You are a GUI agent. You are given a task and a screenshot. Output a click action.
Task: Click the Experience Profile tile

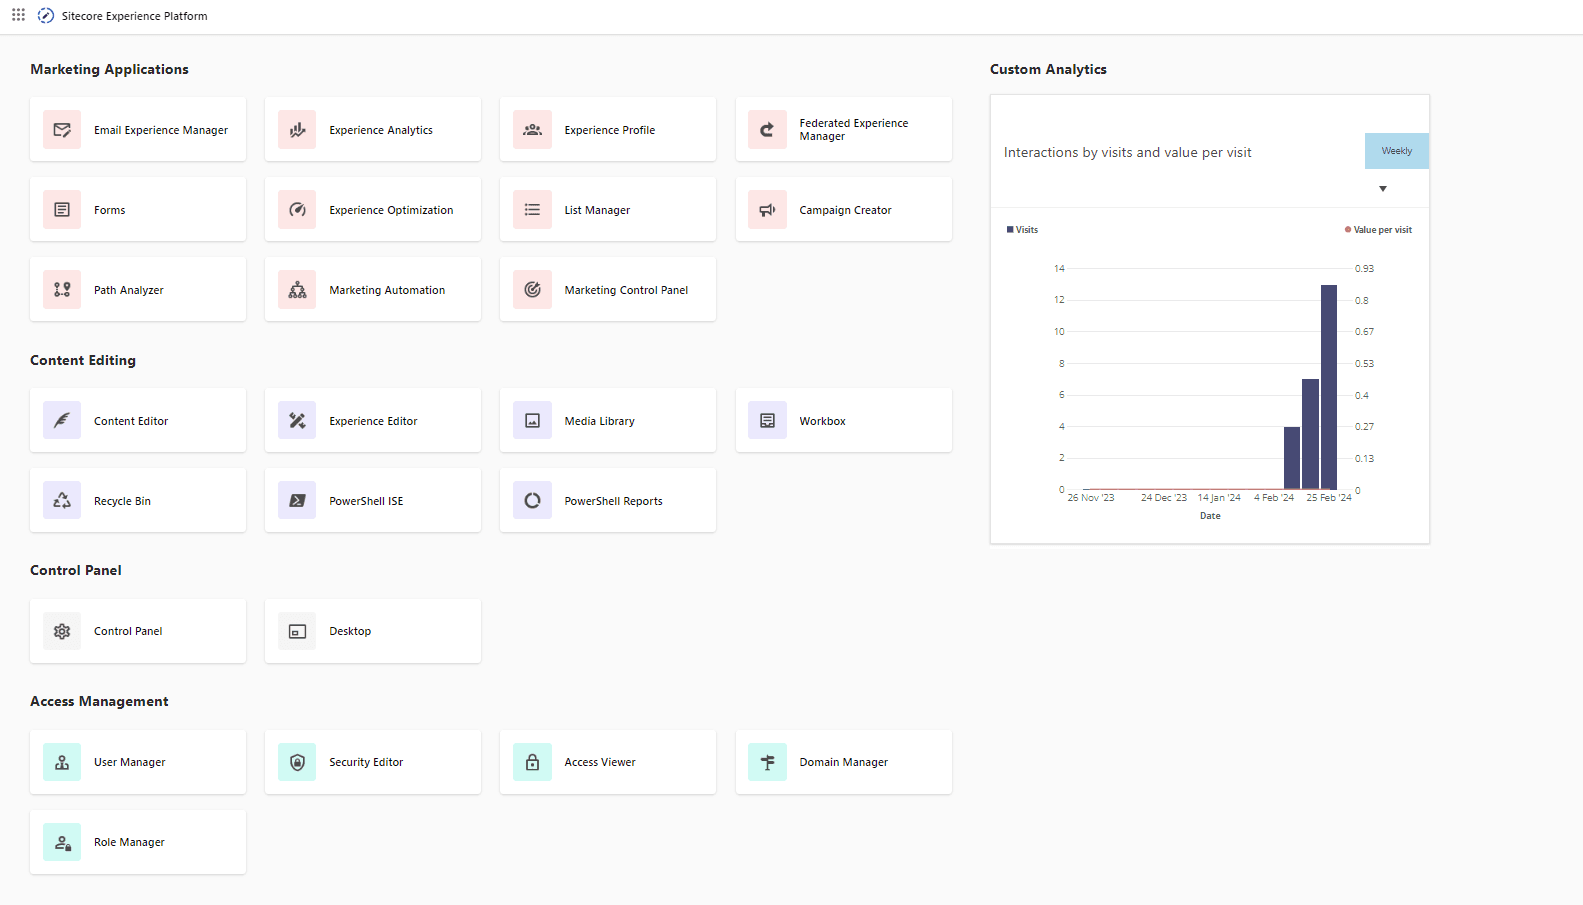coord(608,130)
